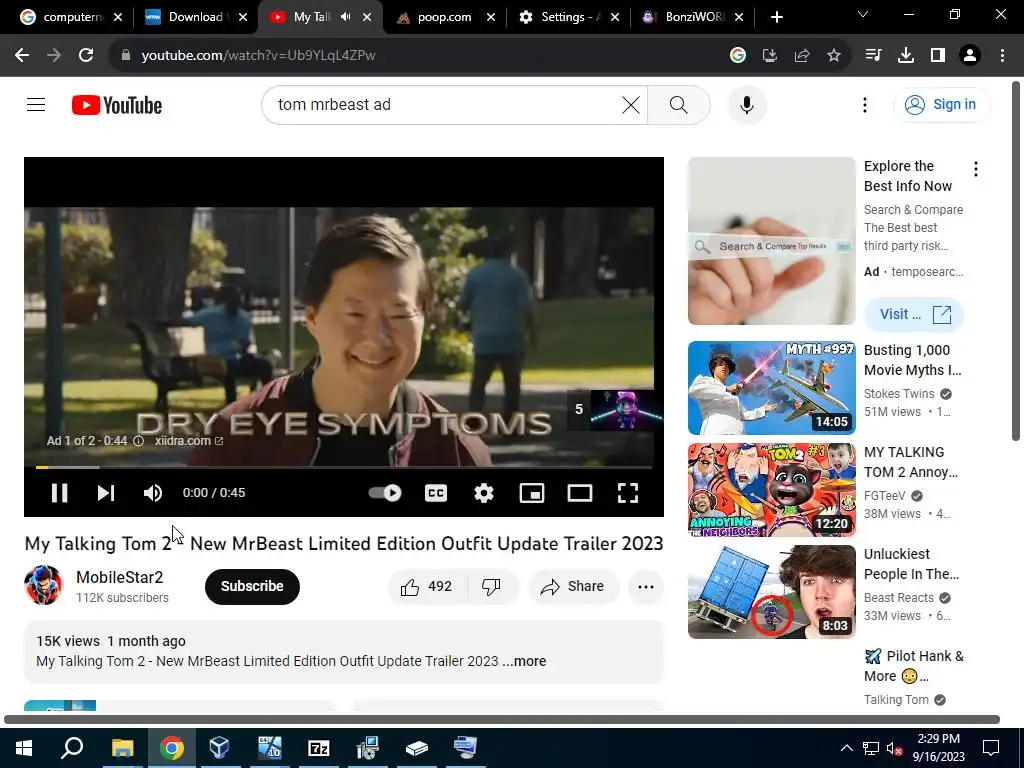Install app icon in address bar
1024x768 pixels.
pyautogui.click(x=770, y=56)
